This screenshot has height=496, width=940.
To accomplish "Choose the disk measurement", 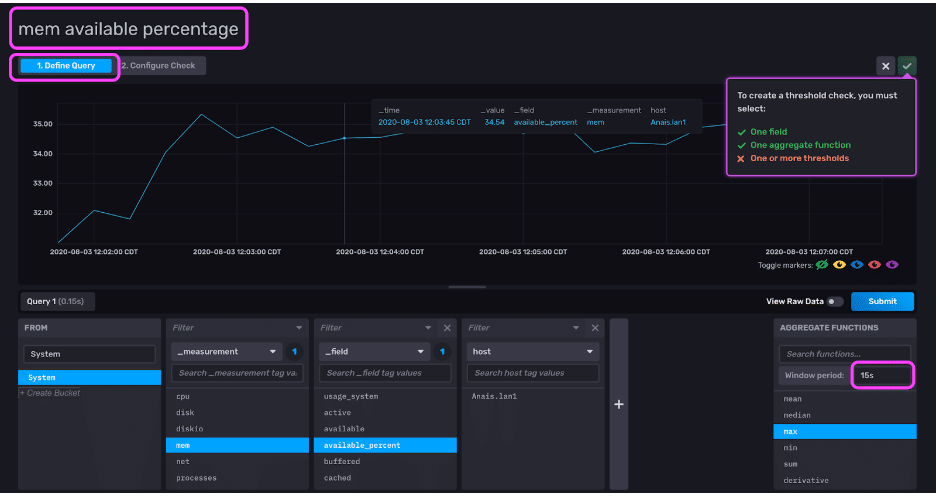I will (x=237, y=413).
